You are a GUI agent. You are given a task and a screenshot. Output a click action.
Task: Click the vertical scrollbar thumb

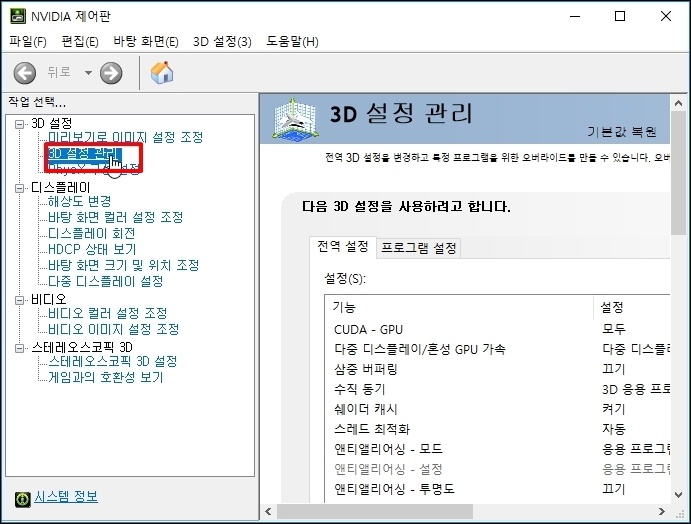[678, 173]
